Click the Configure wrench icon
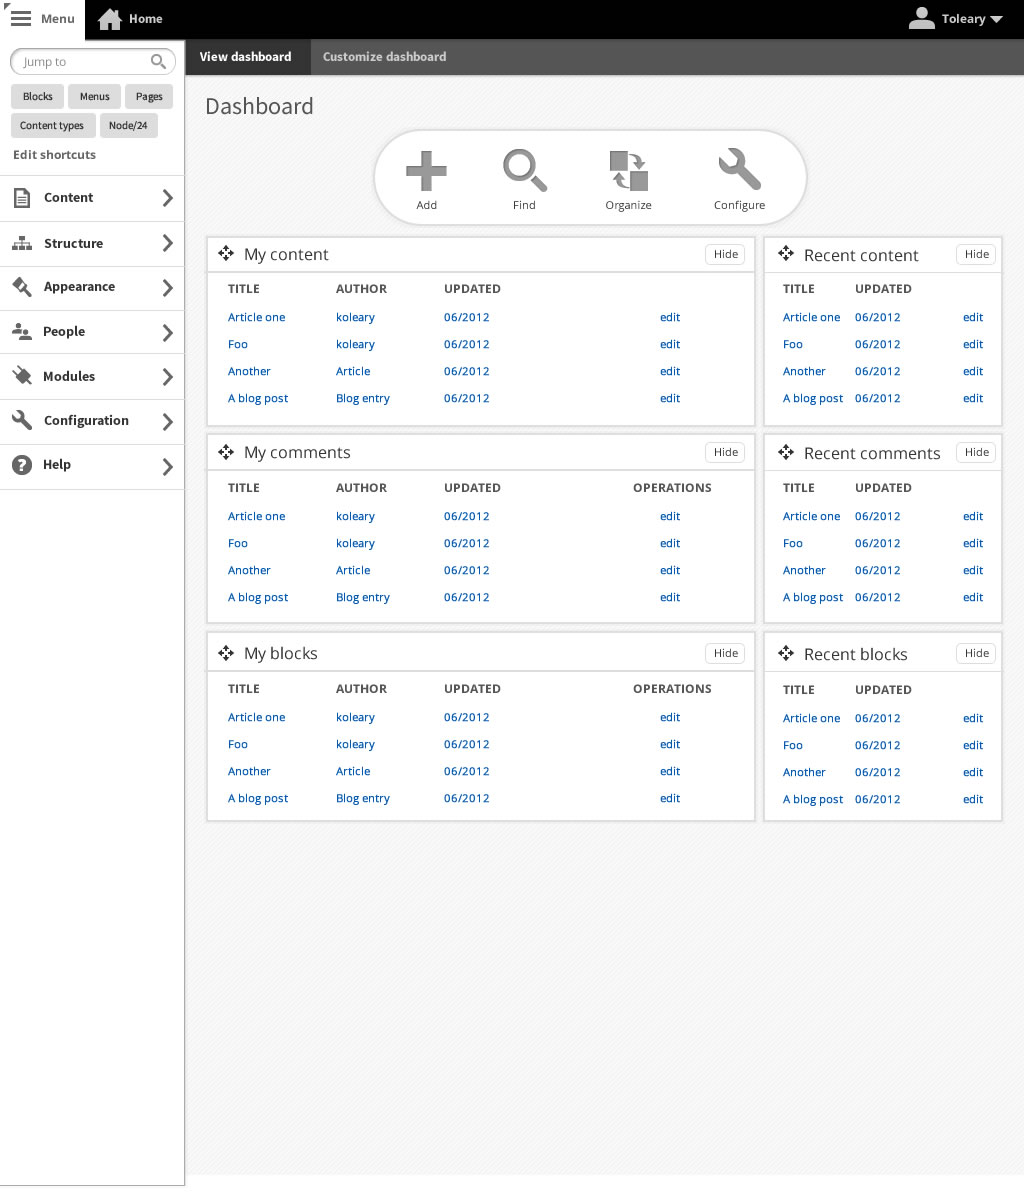 click(x=739, y=171)
